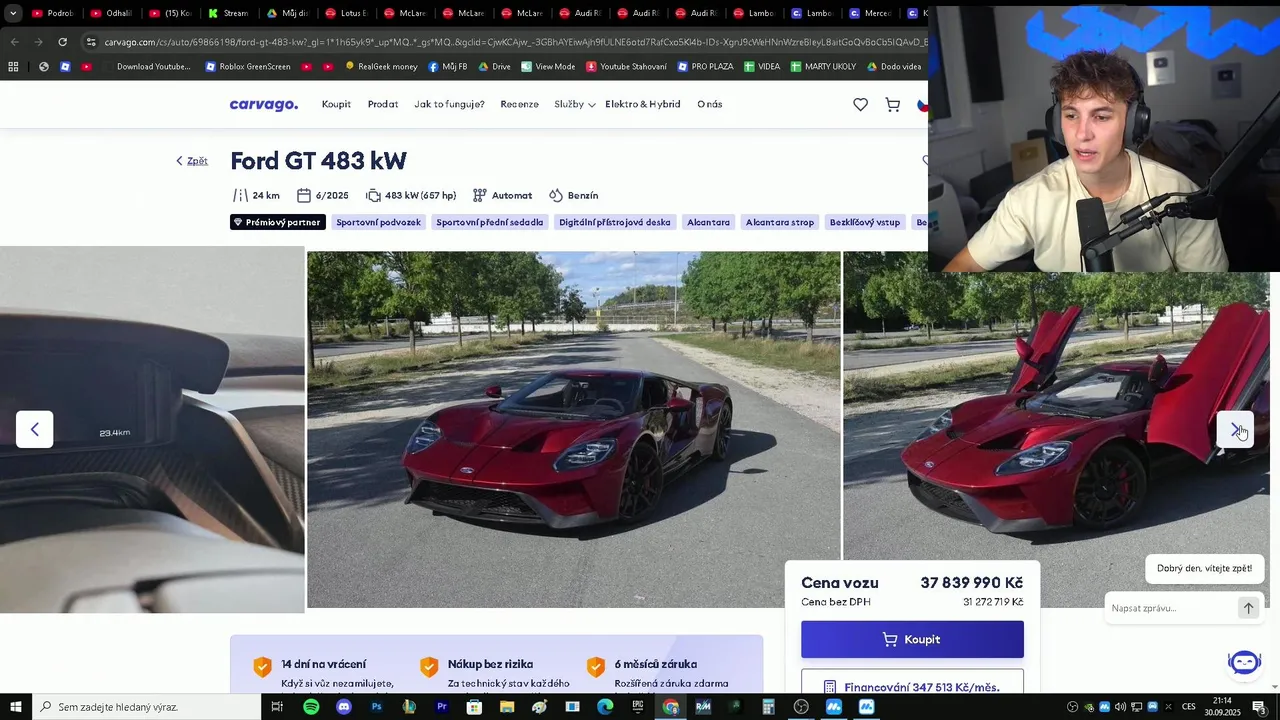The height and width of the screenshot is (720, 1280).
Task: Click the Digitální přístrojová deska tag
Action: tap(615, 222)
